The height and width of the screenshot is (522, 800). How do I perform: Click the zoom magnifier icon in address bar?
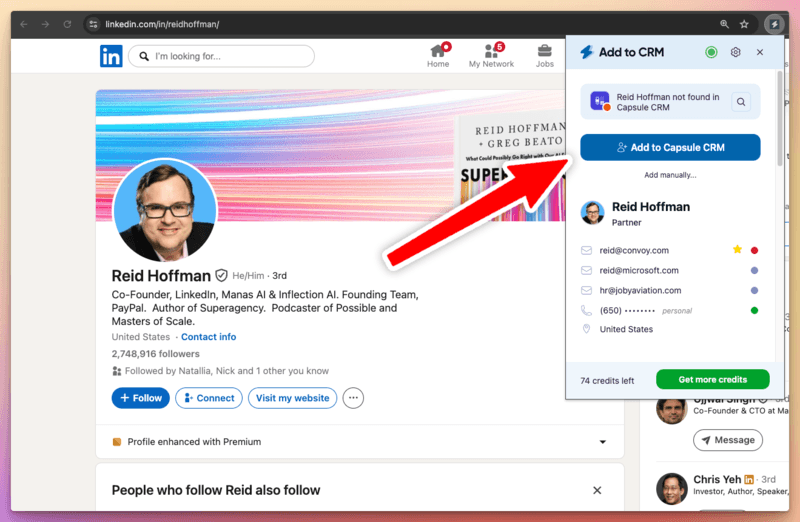(724, 24)
